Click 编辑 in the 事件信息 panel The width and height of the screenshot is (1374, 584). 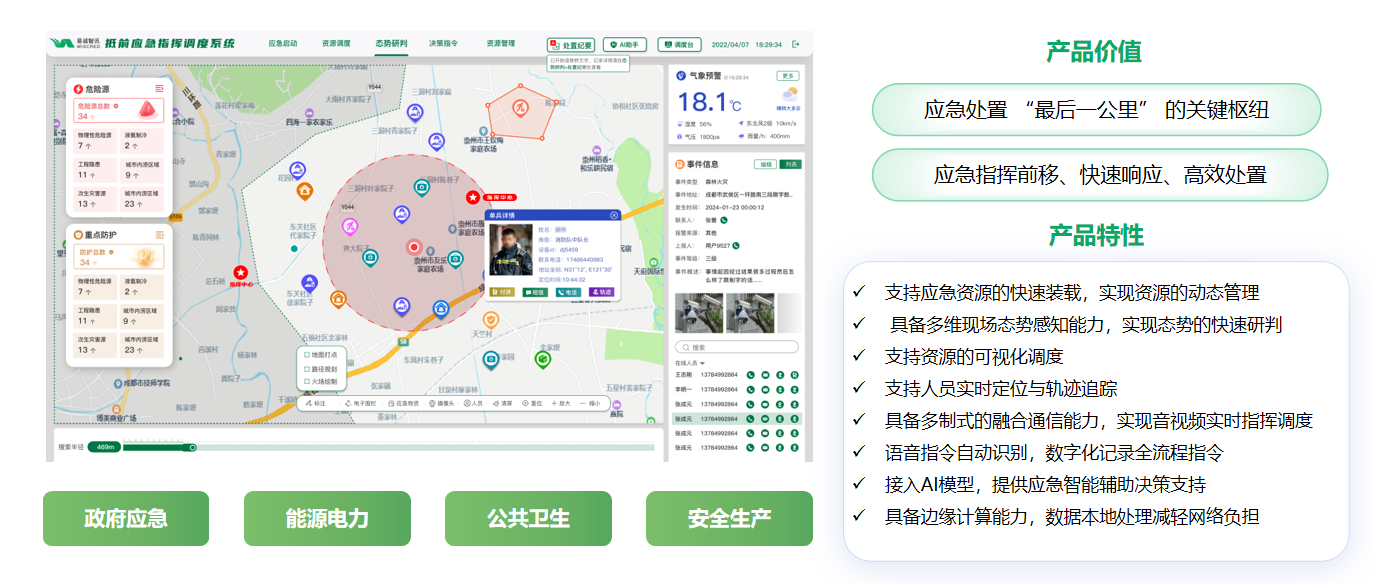766,164
